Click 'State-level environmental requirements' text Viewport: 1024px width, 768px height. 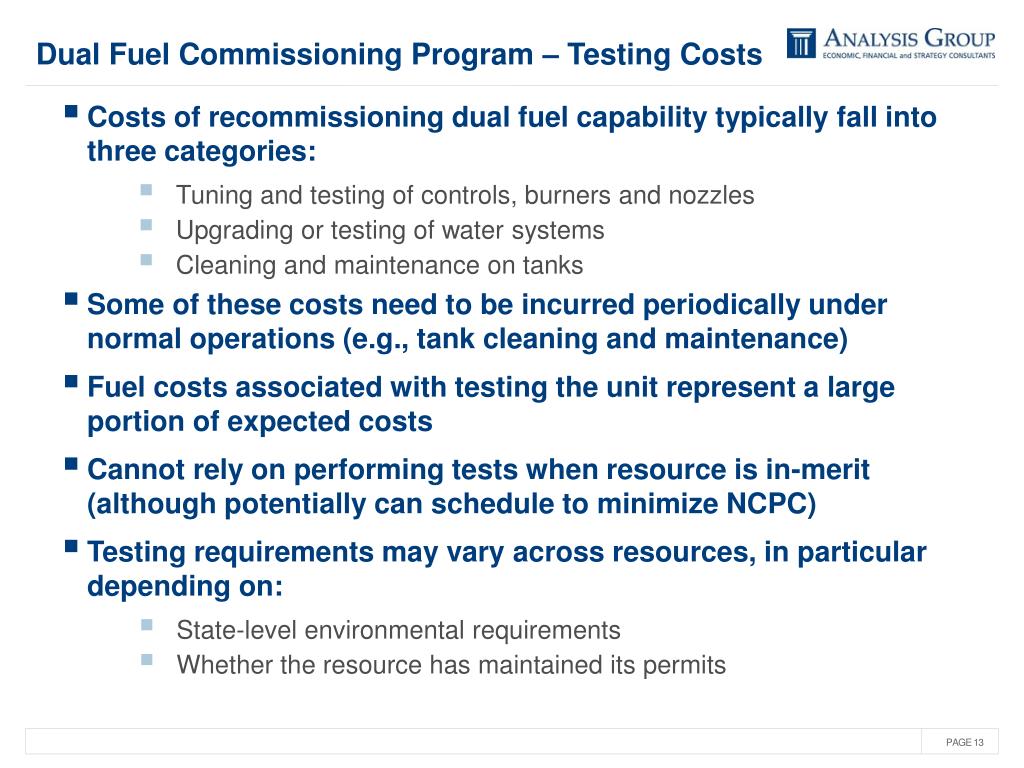pyautogui.click(x=398, y=630)
